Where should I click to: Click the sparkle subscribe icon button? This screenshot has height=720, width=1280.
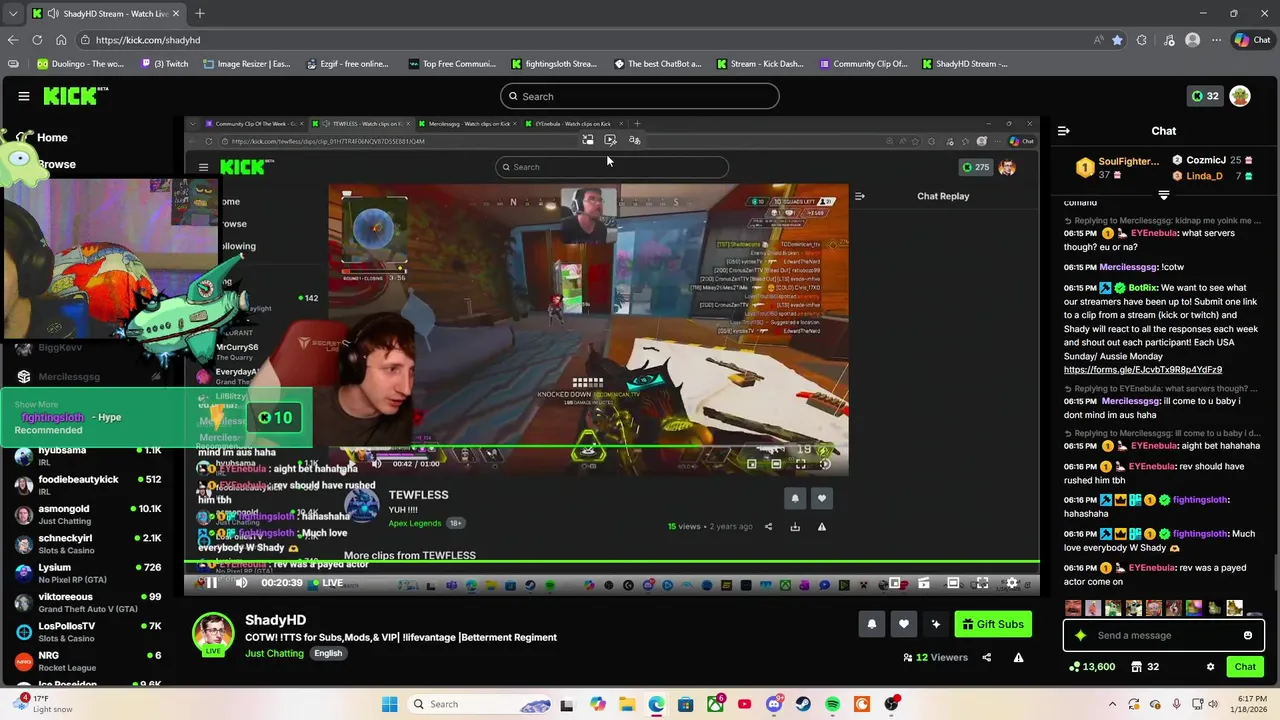[935, 624]
